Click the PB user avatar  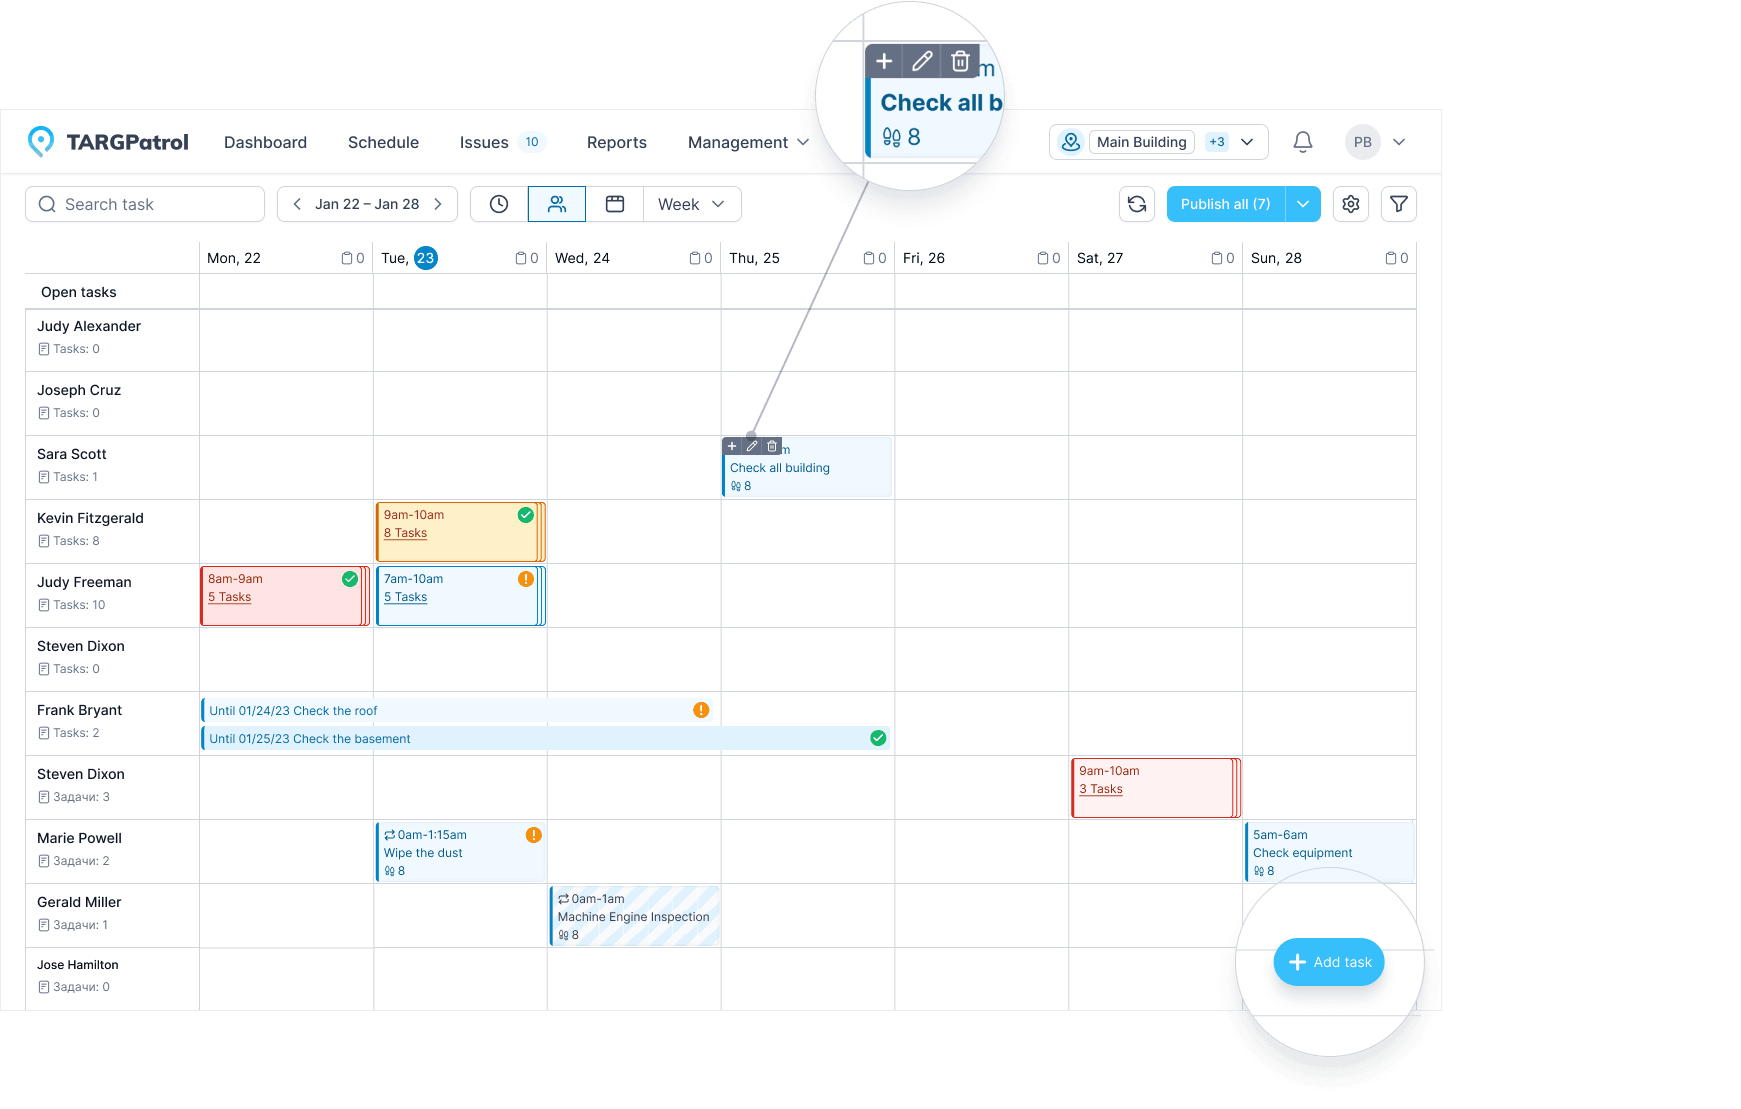point(1363,142)
